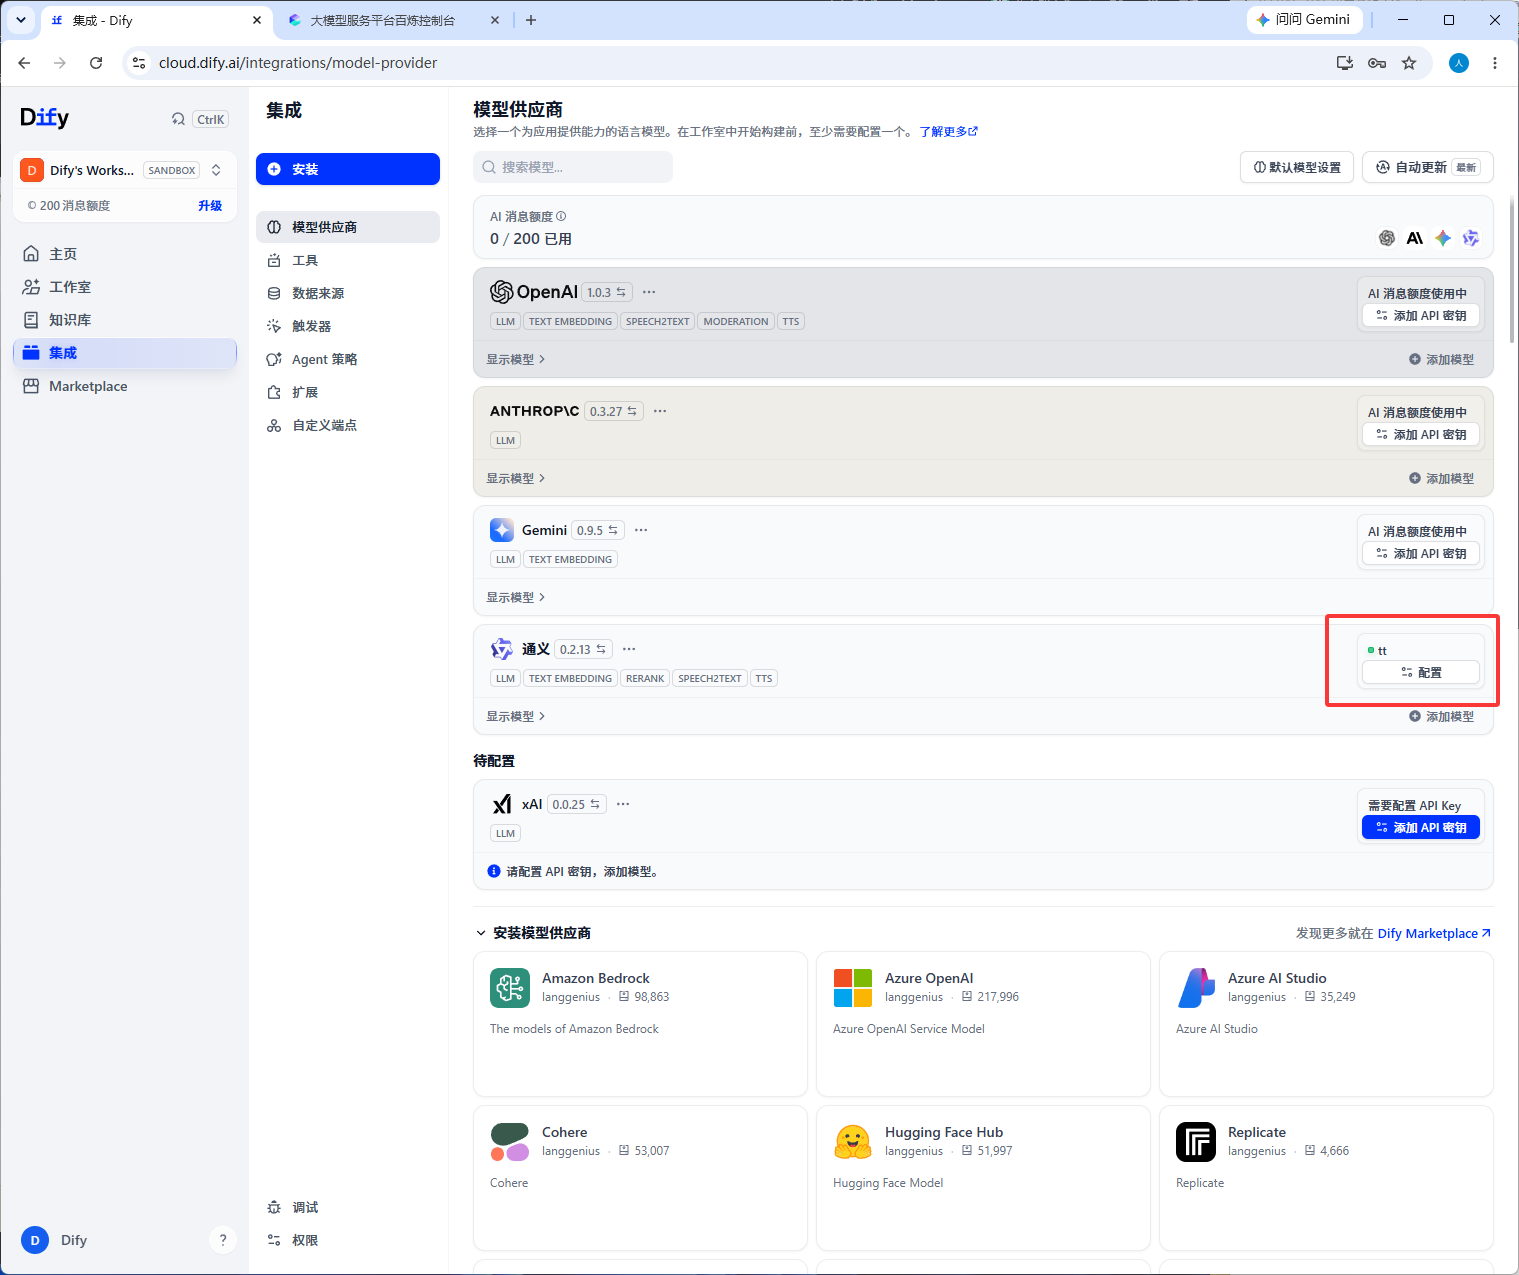Click 添加 API 密钥 for xAI
Image resolution: width=1519 pixels, height=1275 pixels.
[x=1421, y=828]
